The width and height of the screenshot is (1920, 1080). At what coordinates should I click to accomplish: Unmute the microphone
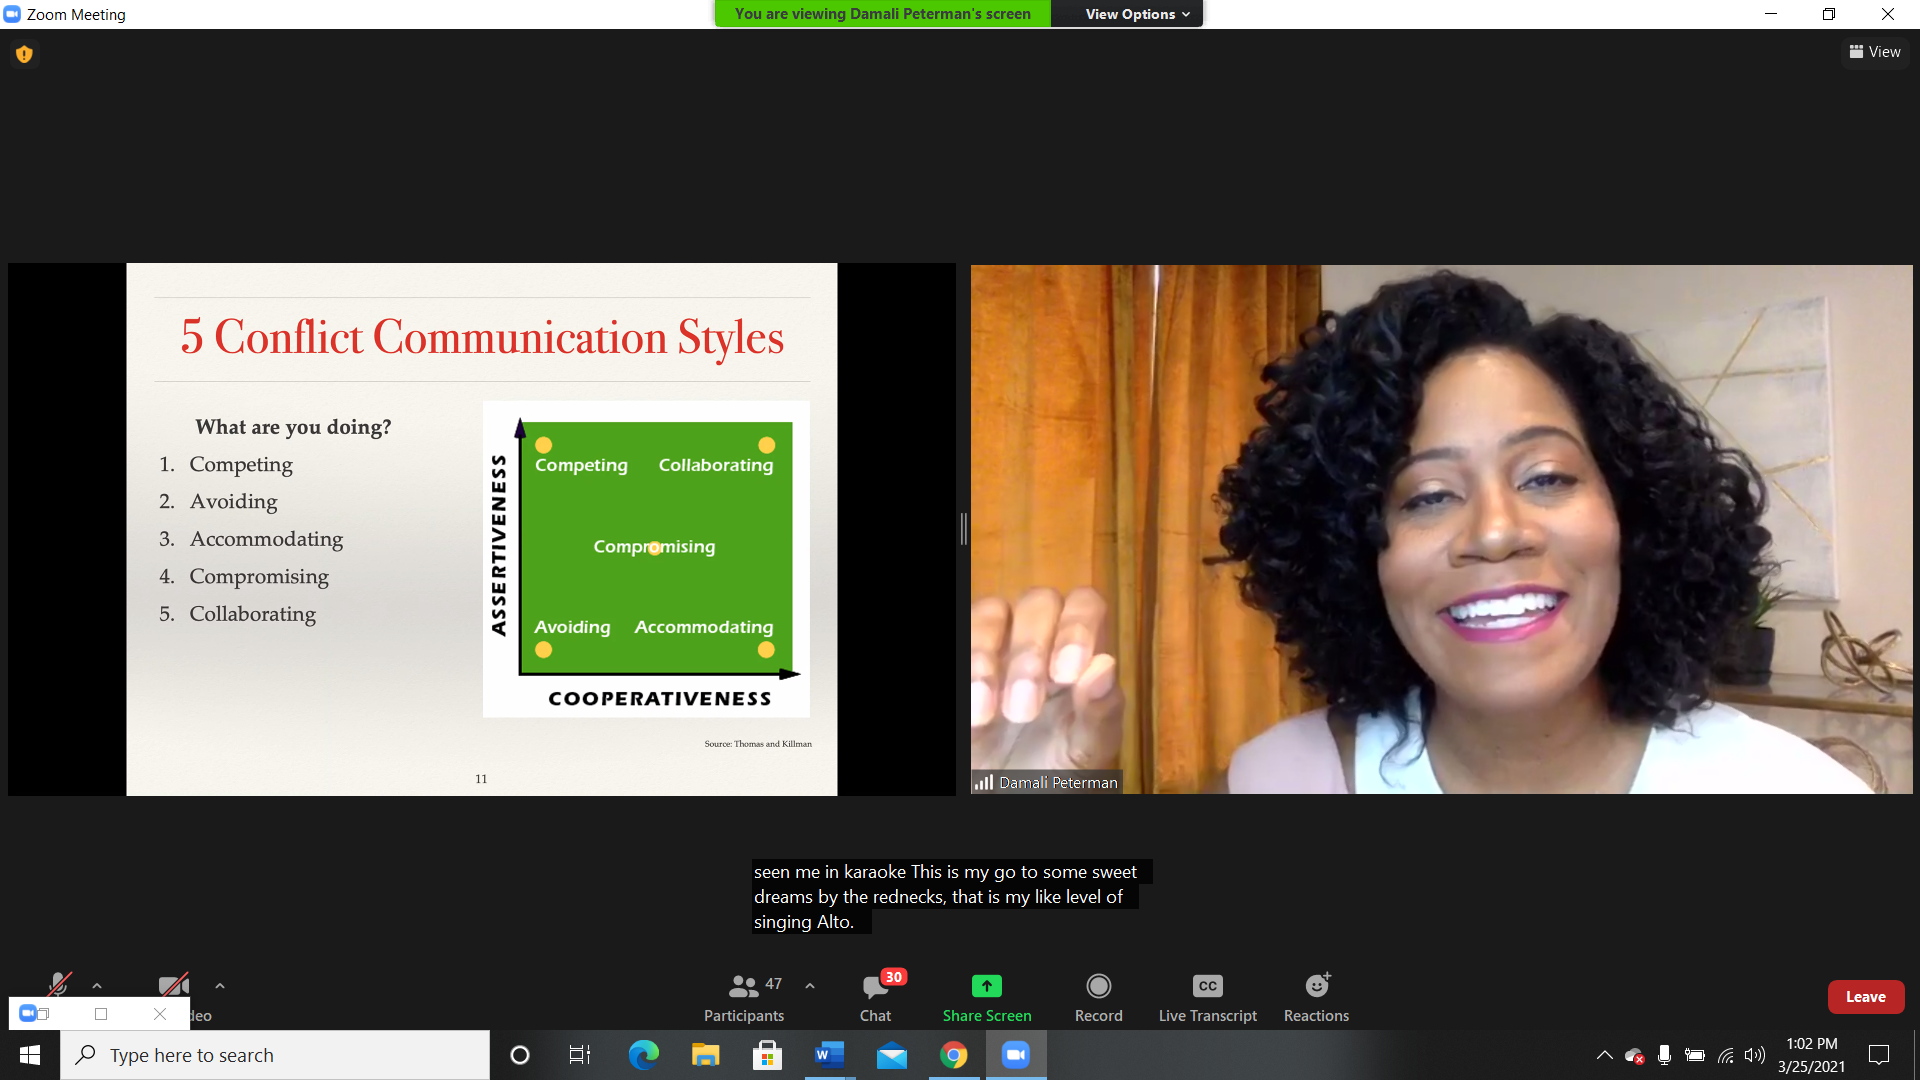click(x=59, y=984)
